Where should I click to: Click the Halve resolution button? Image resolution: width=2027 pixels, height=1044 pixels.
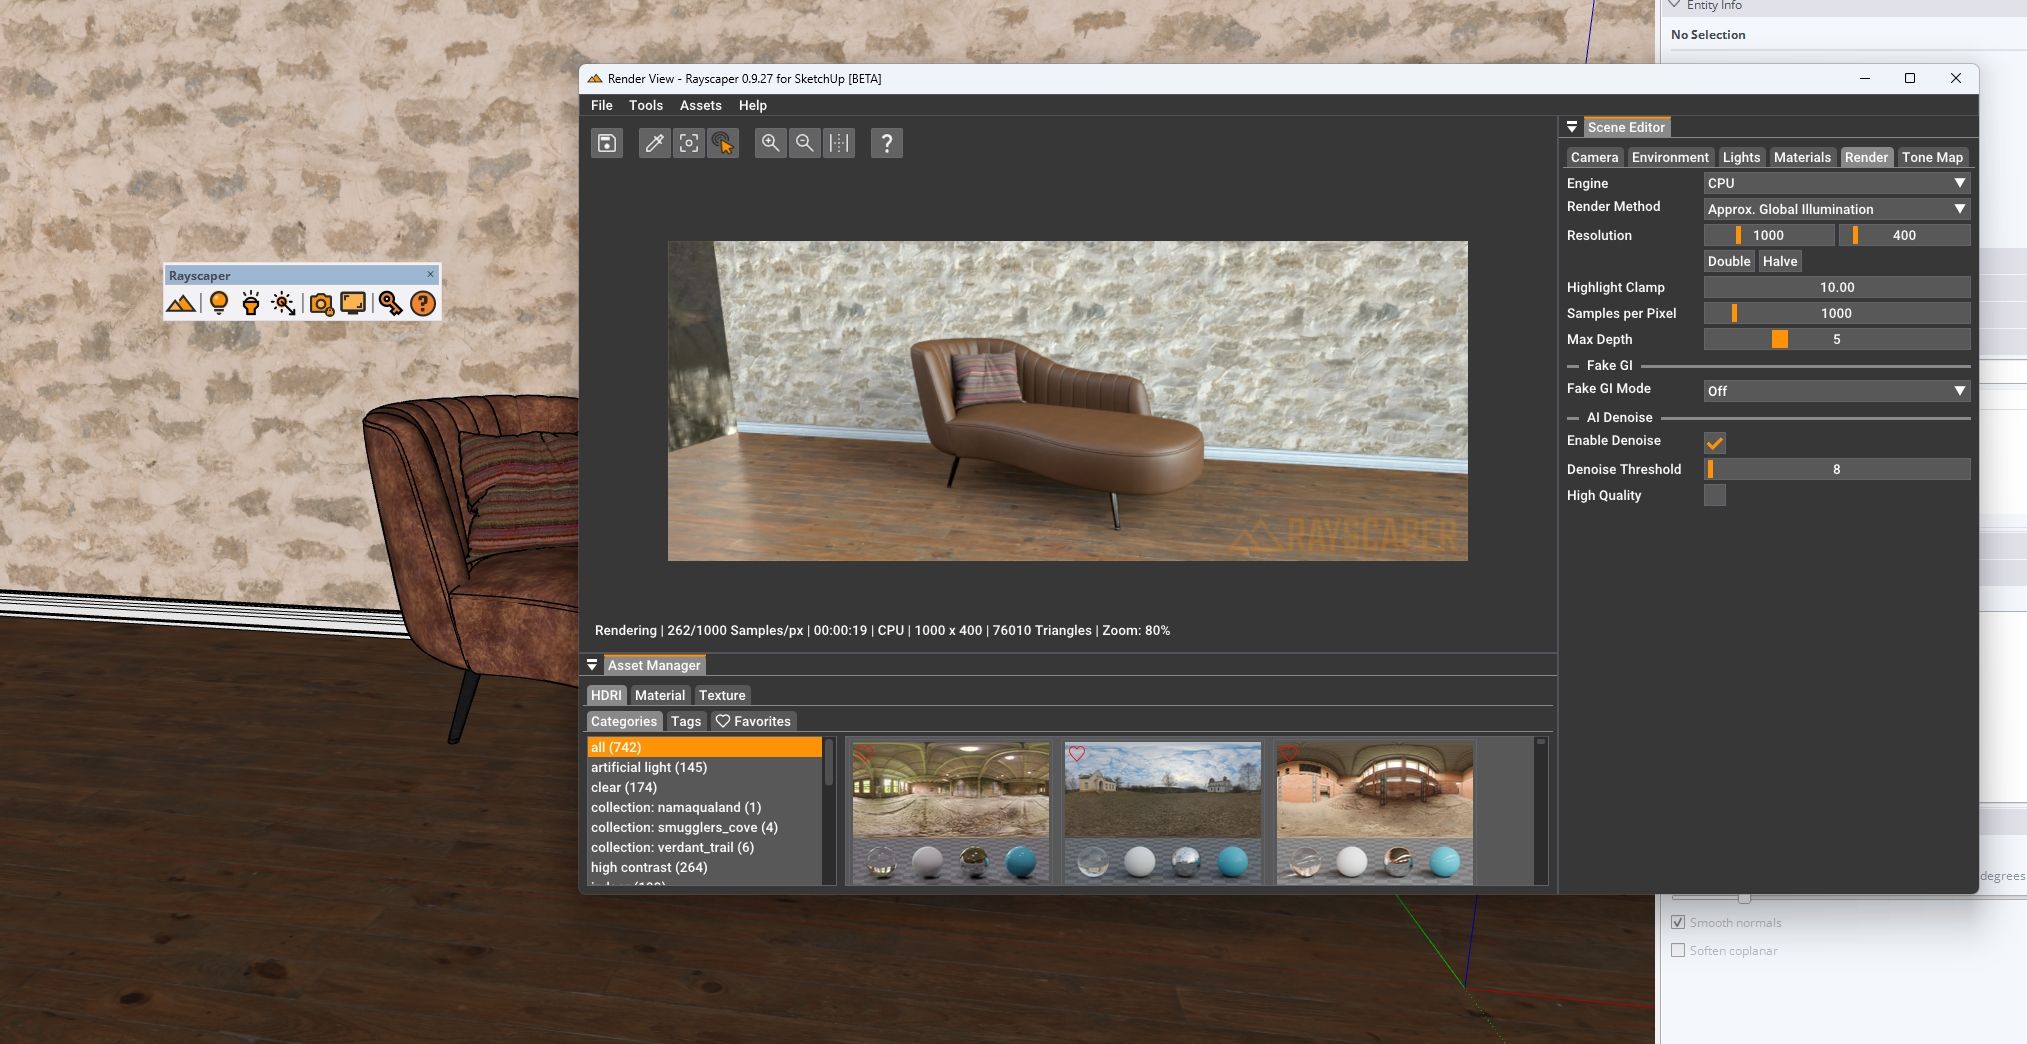tap(1779, 261)
